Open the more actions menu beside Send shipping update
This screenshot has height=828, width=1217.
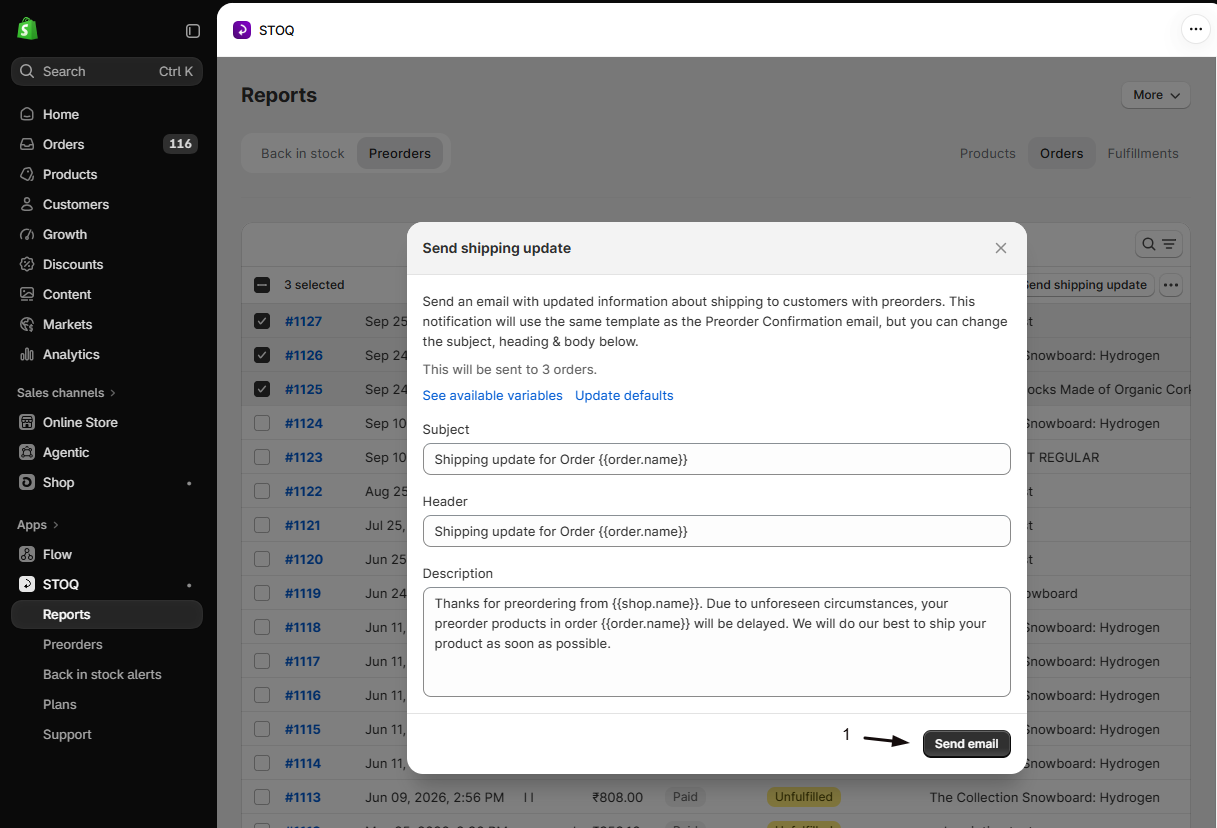[x=1171, y=285]
